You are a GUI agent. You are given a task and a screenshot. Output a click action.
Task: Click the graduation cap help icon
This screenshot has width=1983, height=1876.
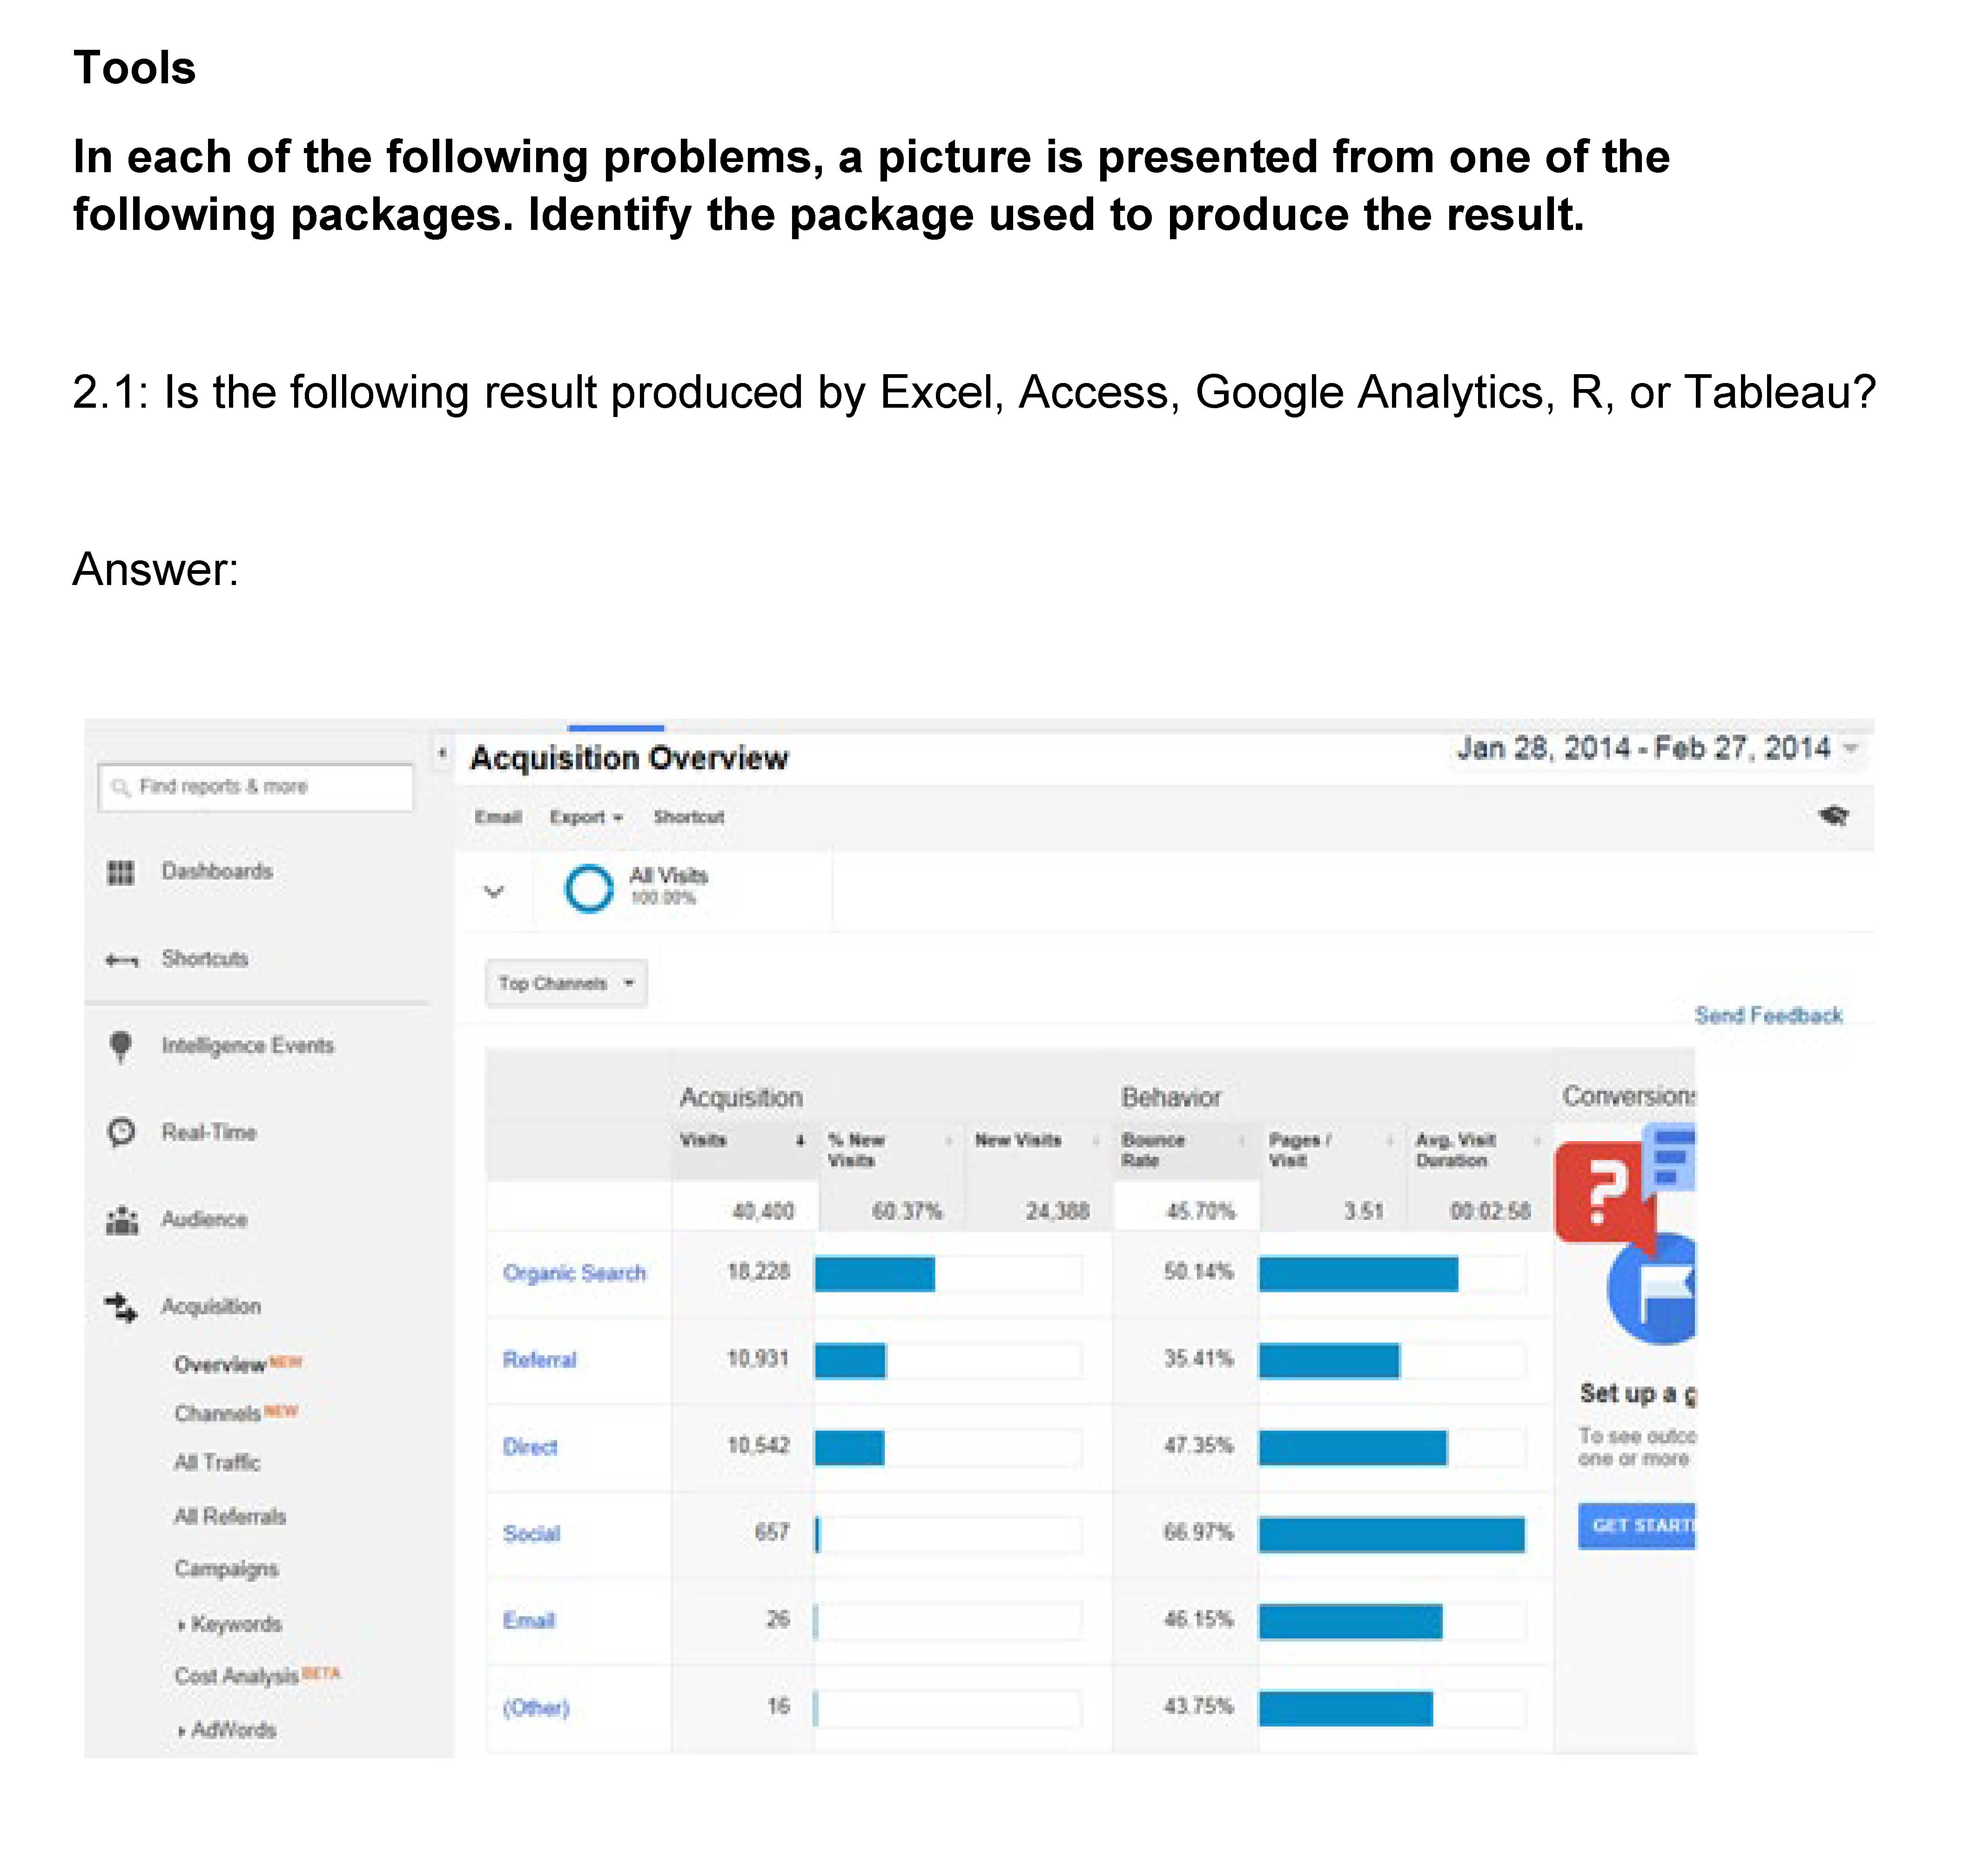tap(1833, 816)
